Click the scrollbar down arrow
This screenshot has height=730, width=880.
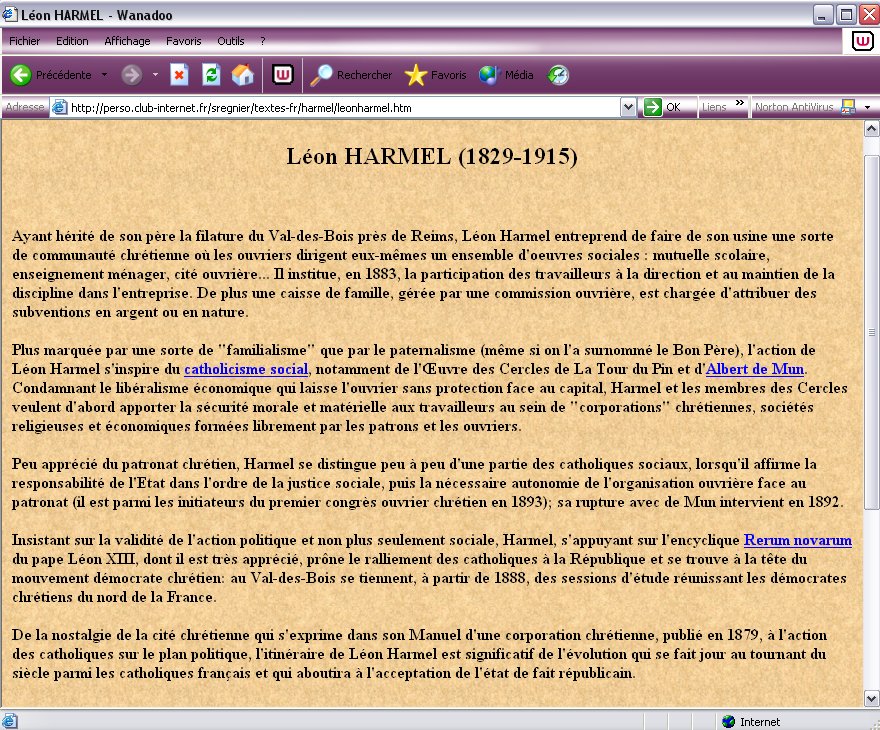pyautogui.click(x=872, y=699)
